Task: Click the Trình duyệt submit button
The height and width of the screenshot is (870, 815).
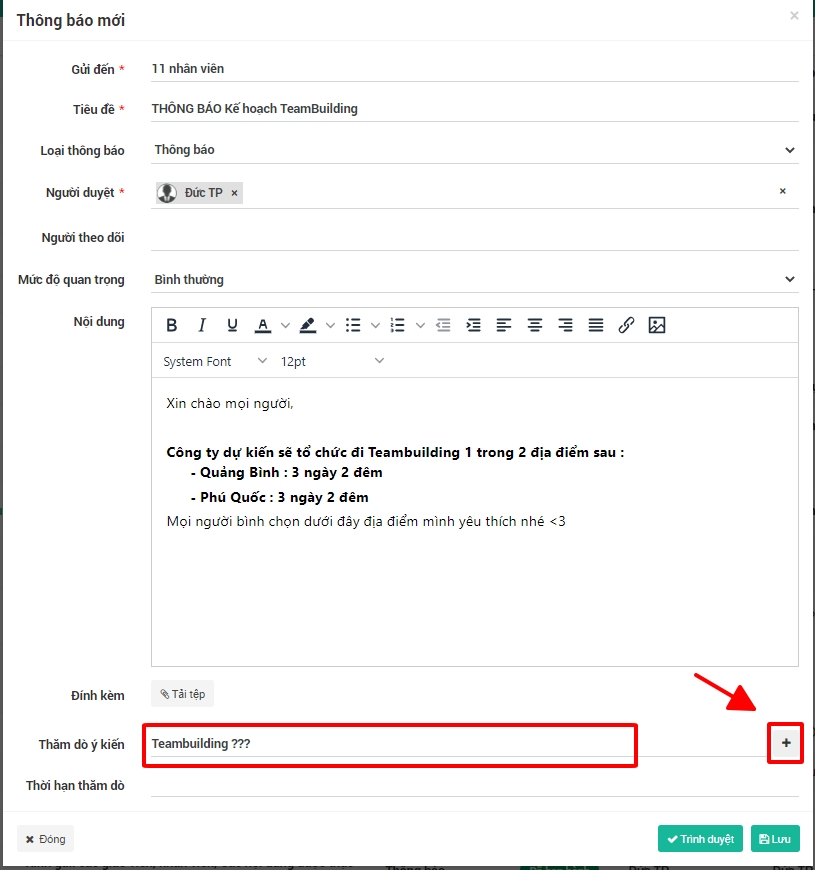Action: tap(700, 839)
